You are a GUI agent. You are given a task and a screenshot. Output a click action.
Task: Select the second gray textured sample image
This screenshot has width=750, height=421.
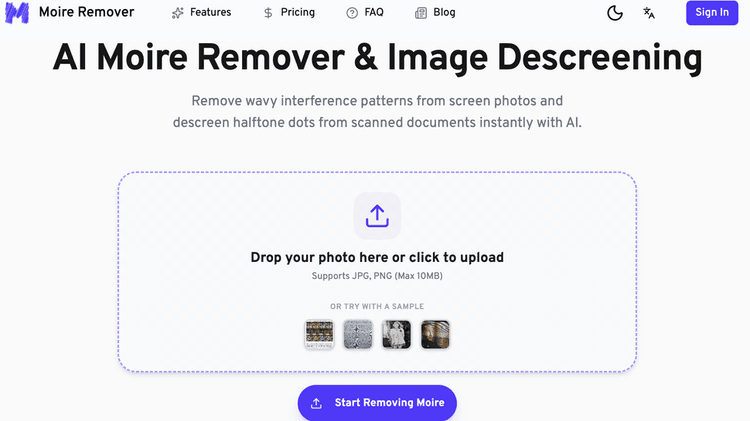point(358,334)
